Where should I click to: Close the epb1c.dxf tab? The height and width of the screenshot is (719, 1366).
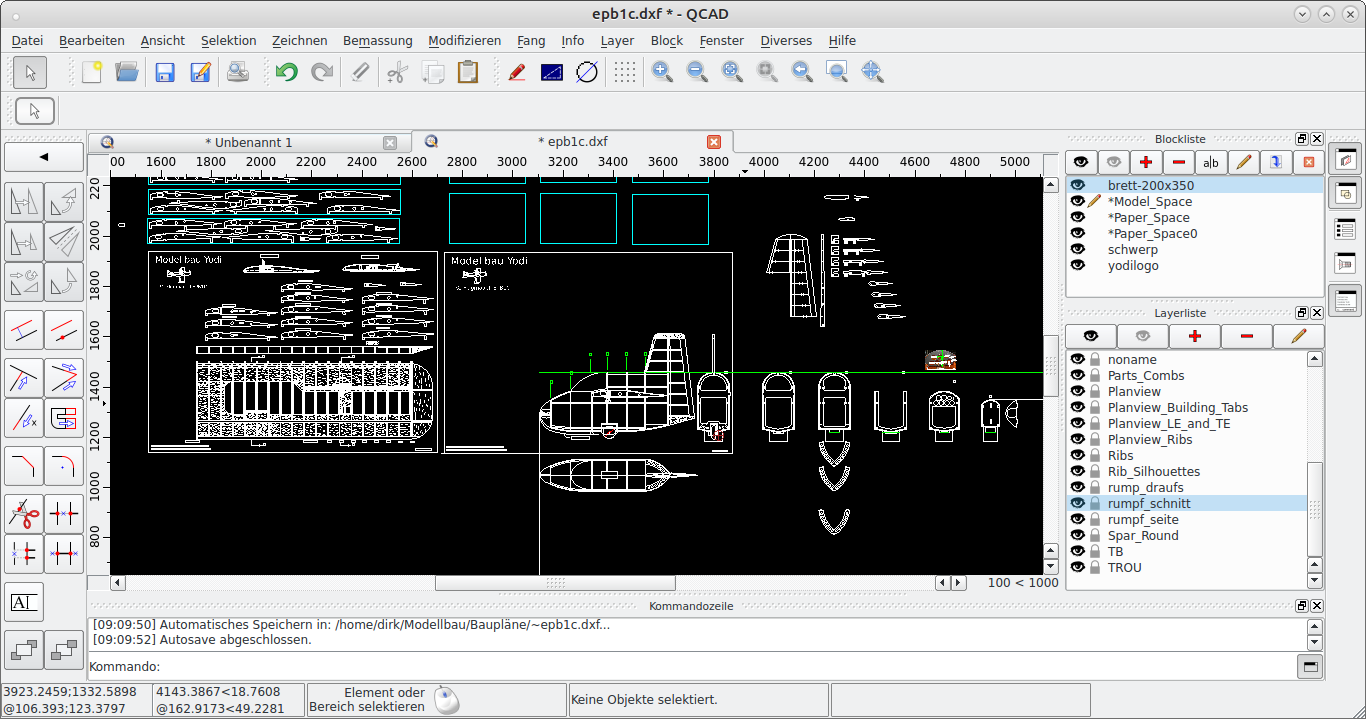click(x=714, y=142)
